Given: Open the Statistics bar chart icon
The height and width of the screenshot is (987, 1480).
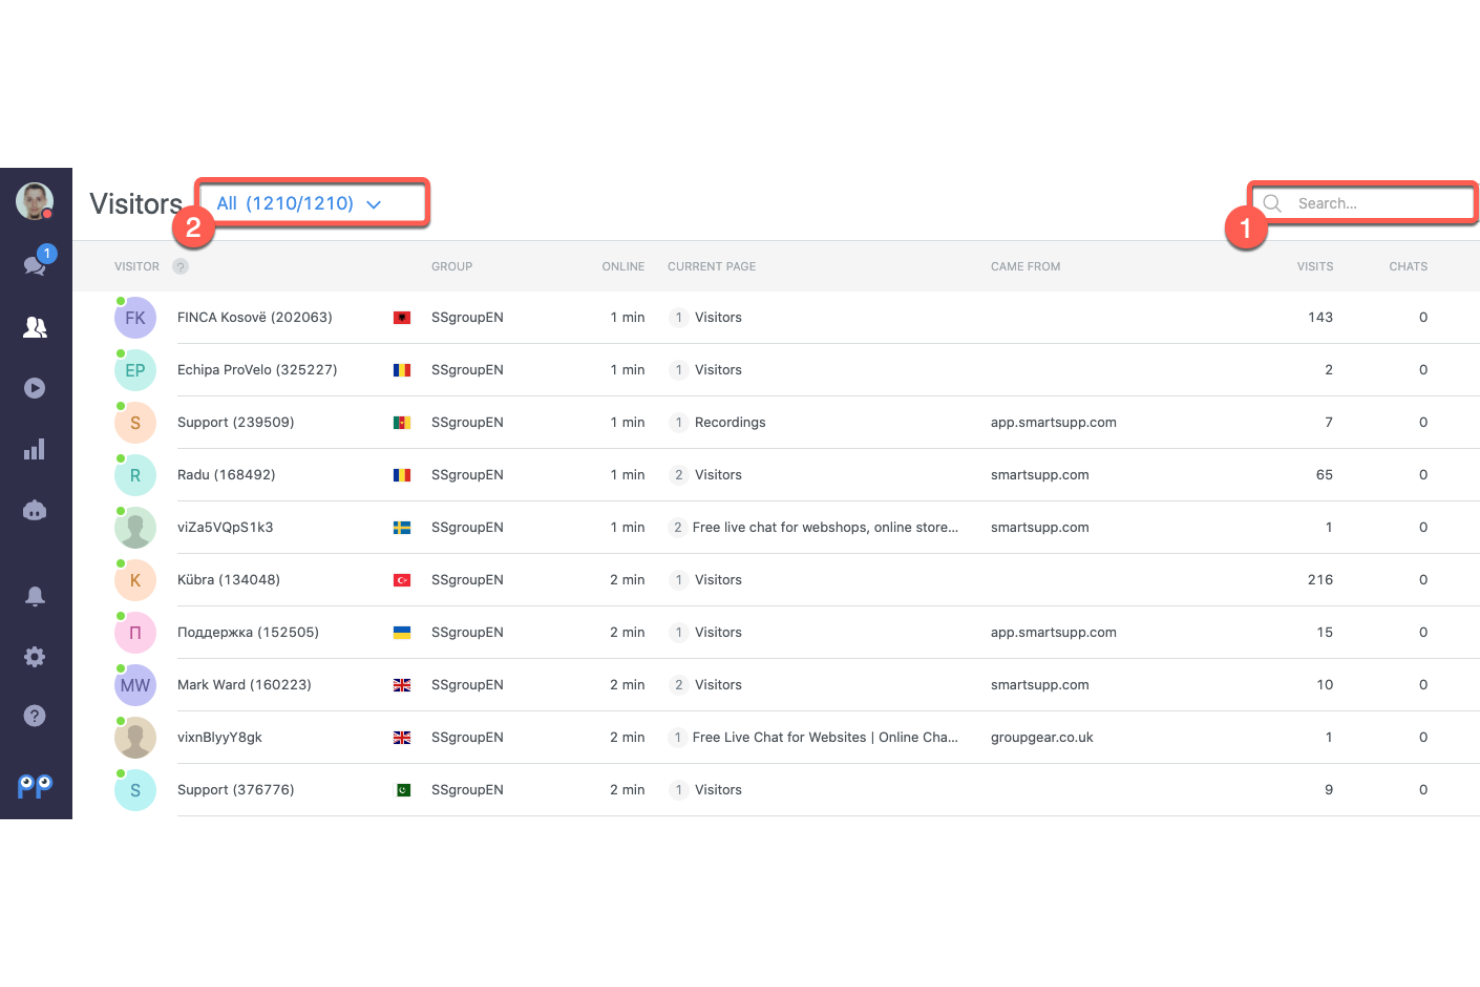Looking at the screenshot, I should 35,449.
